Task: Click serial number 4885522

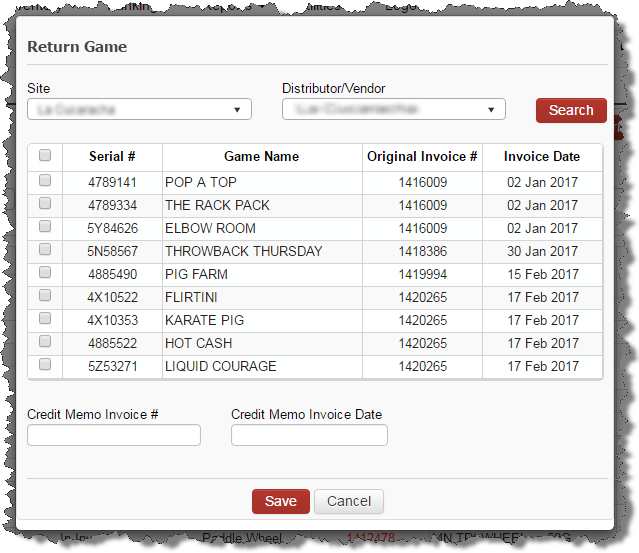Action: 112,344
